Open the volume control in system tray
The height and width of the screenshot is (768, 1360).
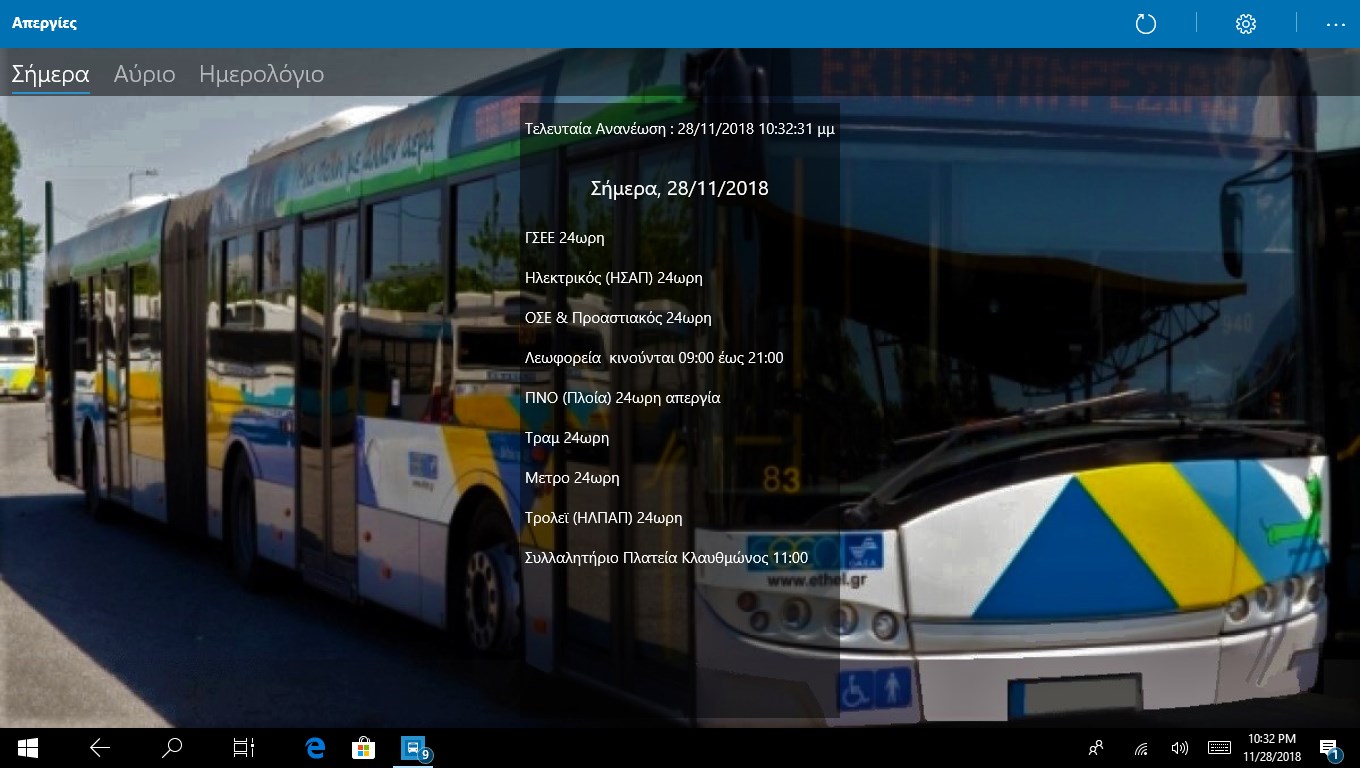(1179, 748)
